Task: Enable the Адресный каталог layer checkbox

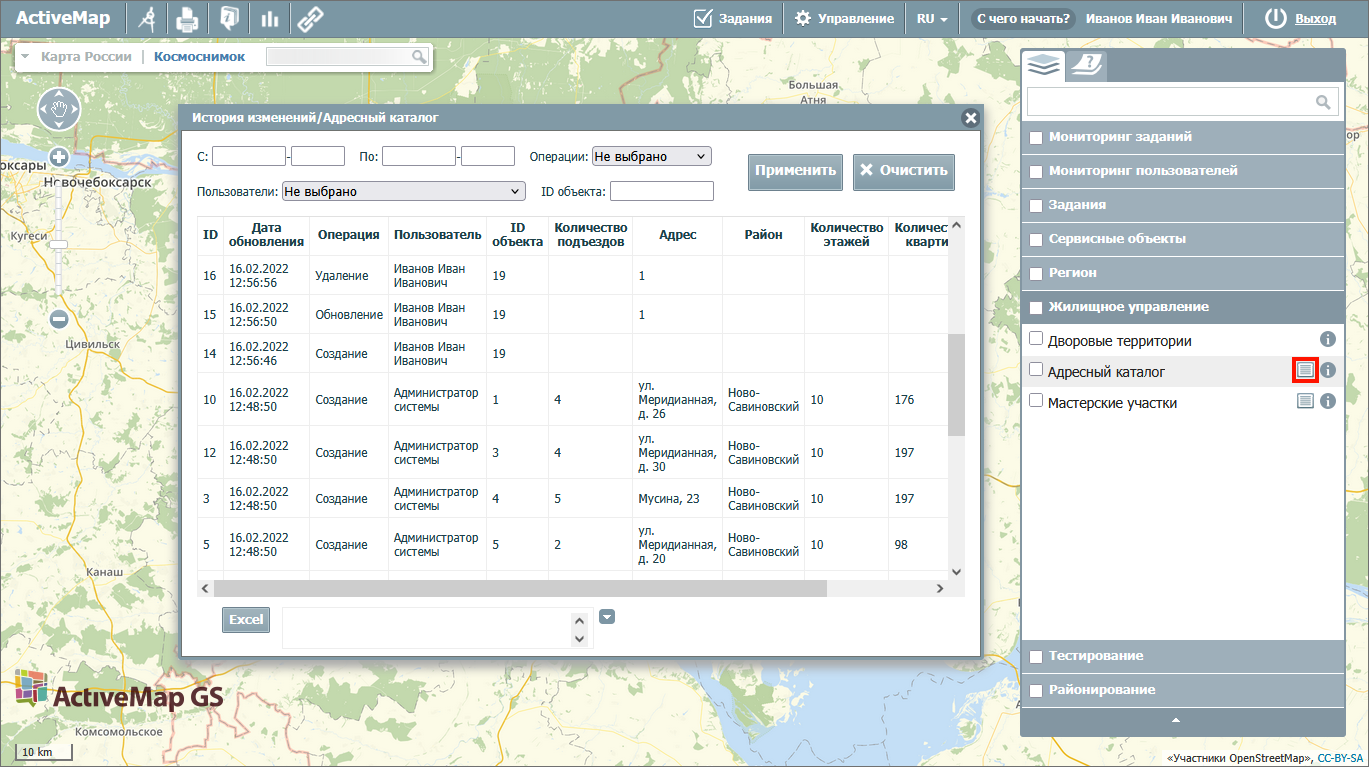Action: coord(1036,370)
